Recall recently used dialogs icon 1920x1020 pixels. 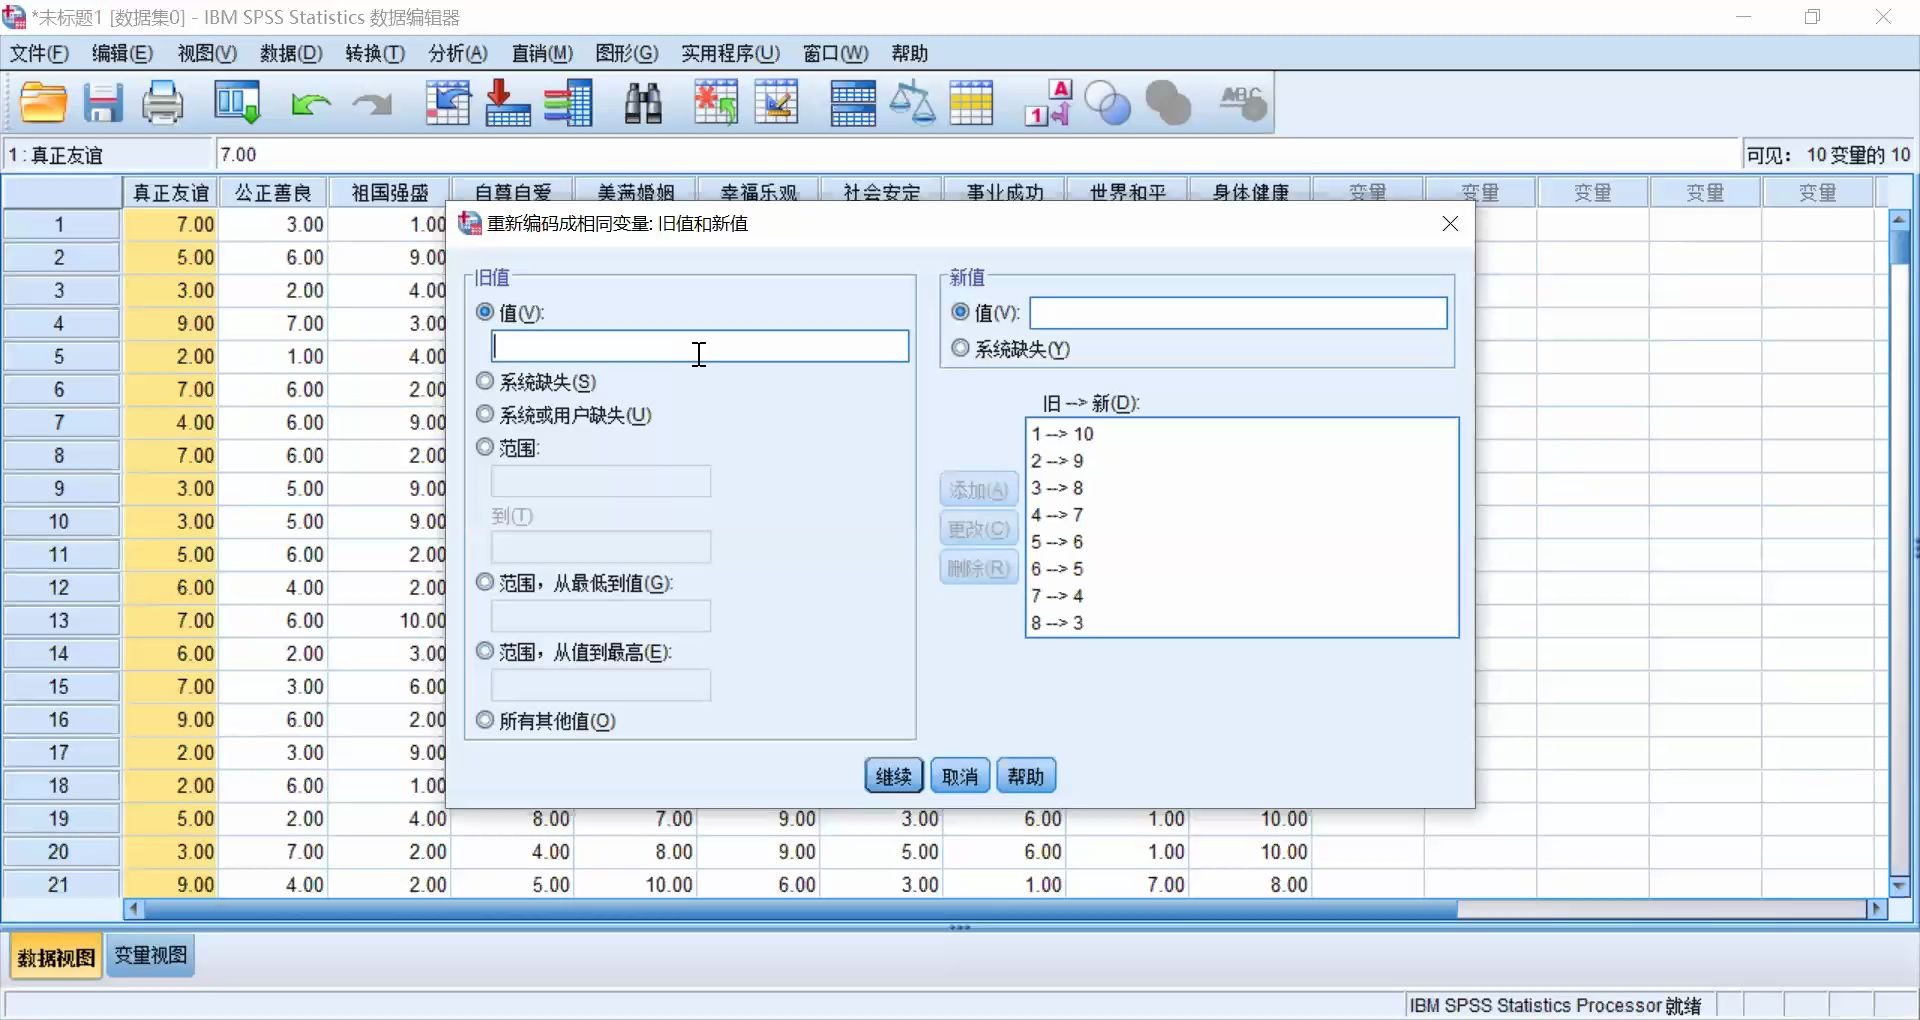point(238,103)
